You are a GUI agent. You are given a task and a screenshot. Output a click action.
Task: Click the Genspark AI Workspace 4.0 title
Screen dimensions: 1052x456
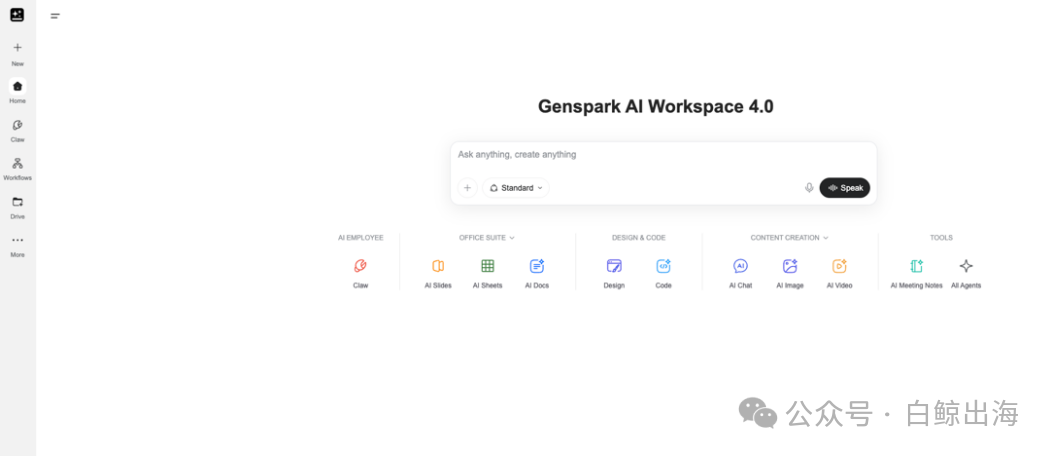tap(655, 107)
